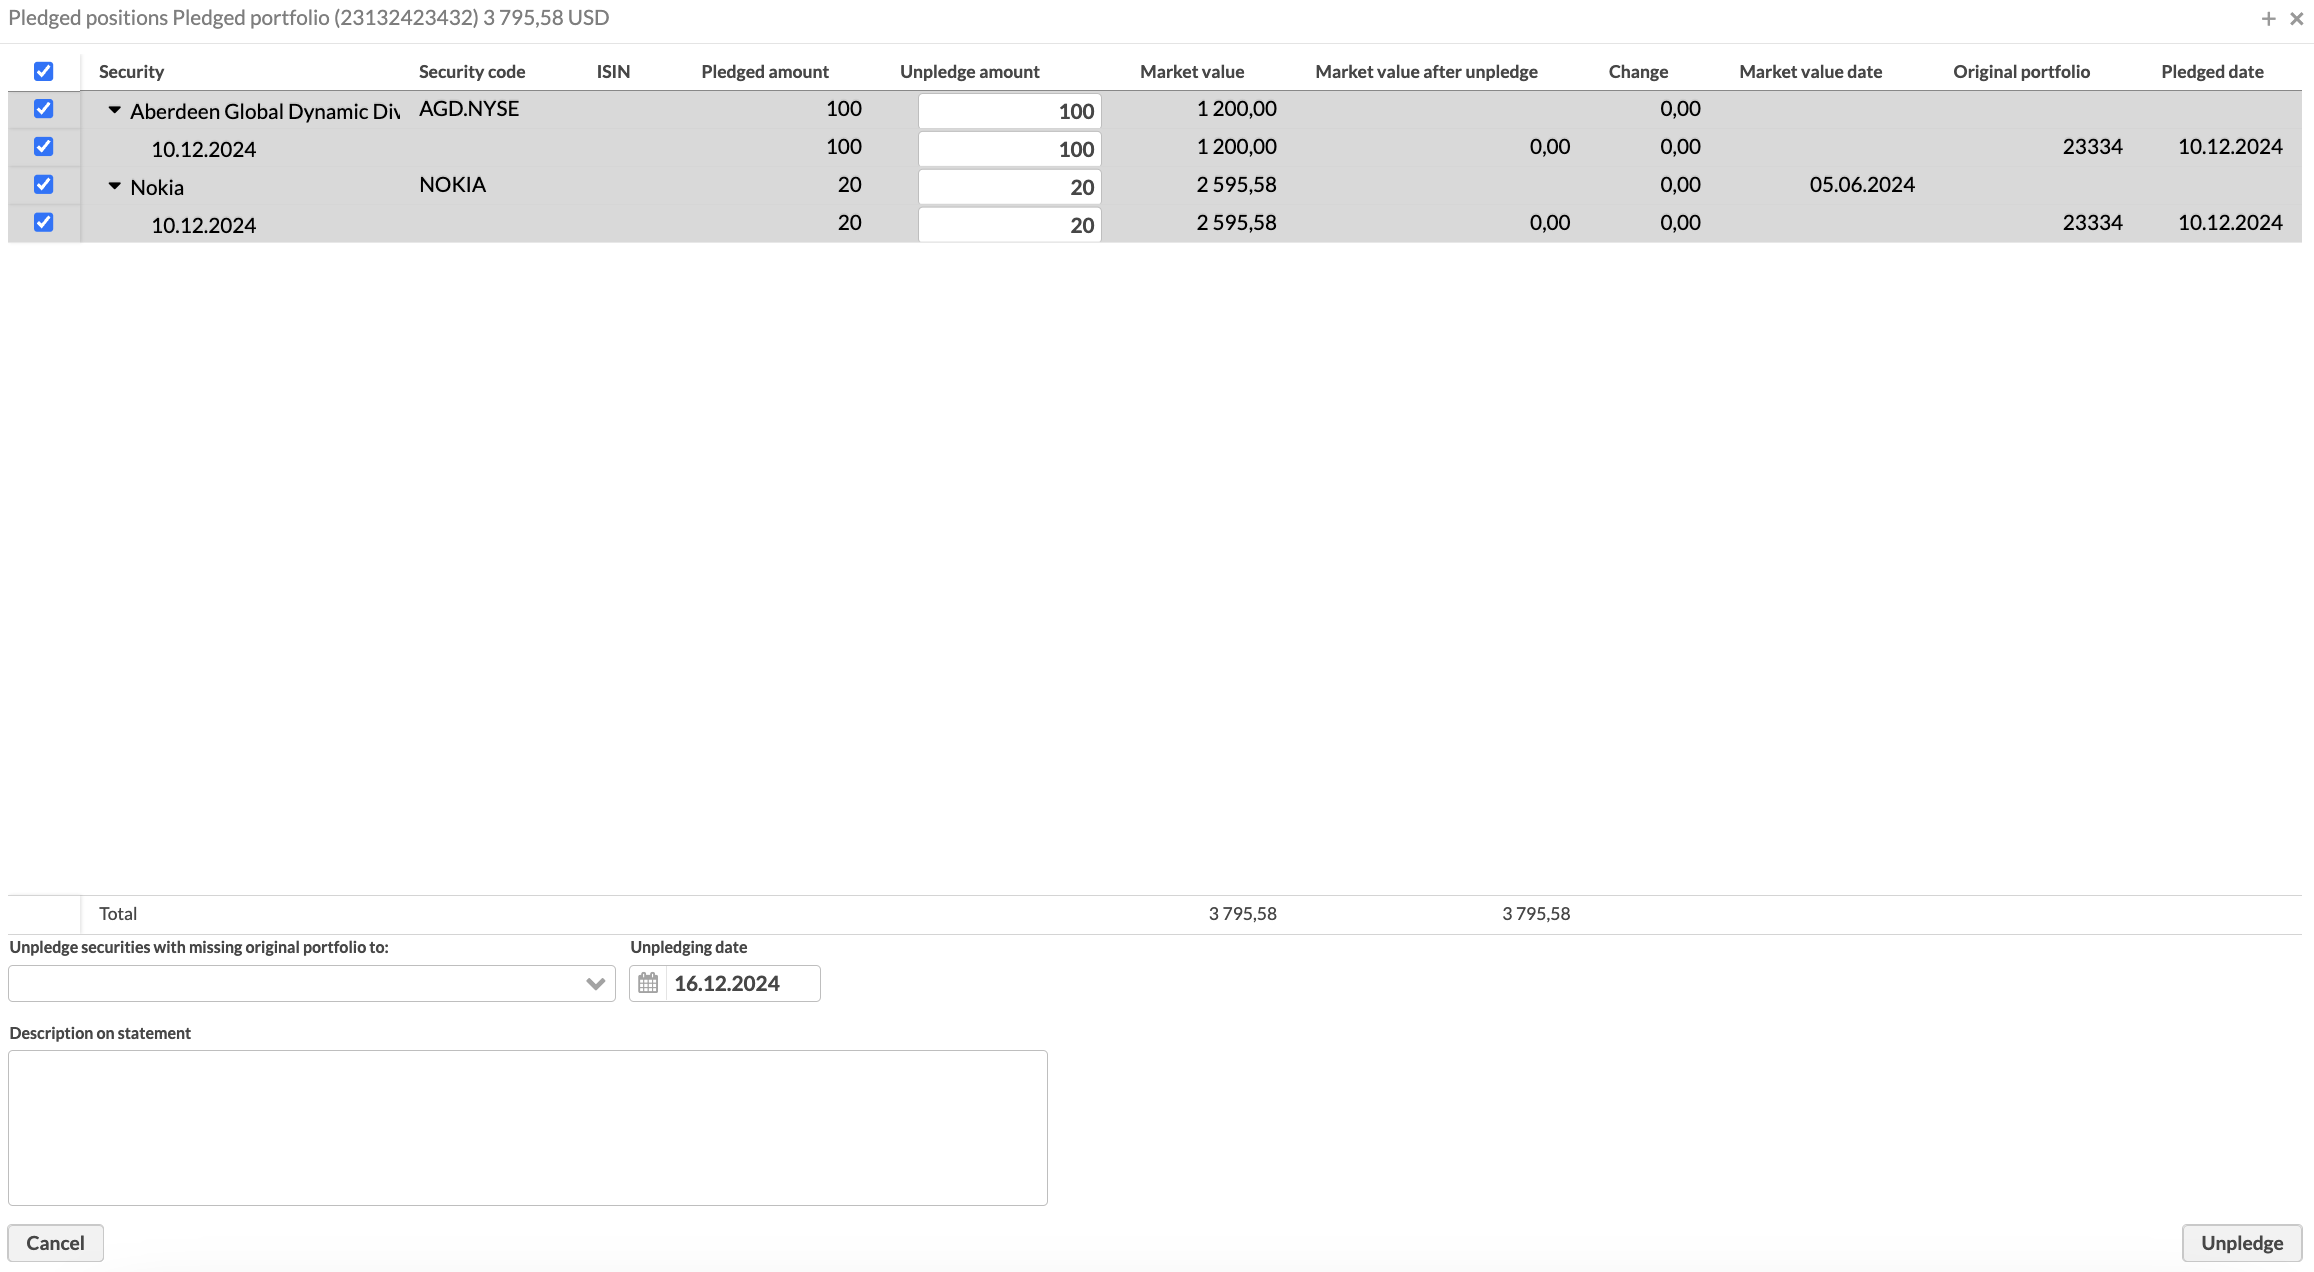Edit unpledge amount for Nokia 10.12.2024 lot
Image resolution: width=2314 pixels, height=1272 pixels.
[x=1009, y=225]
